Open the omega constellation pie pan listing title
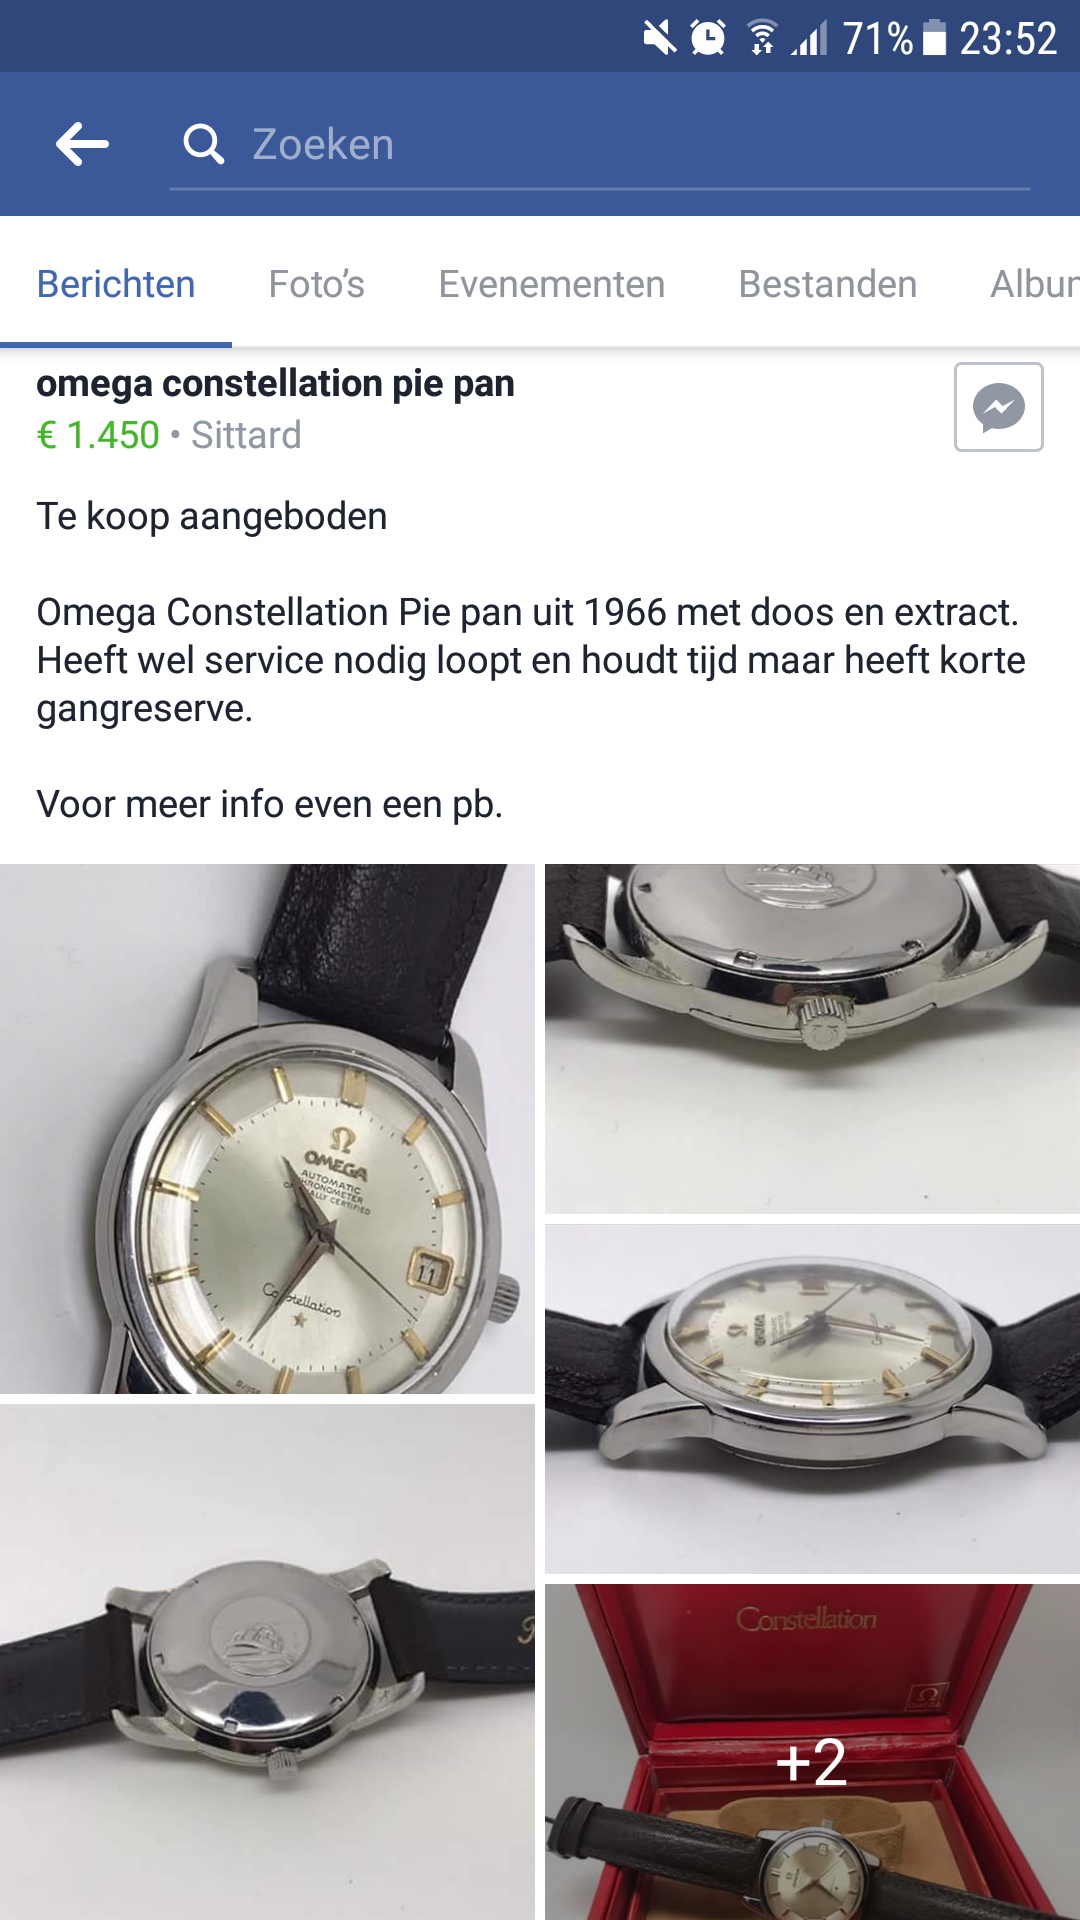The height and width of the screenshot is (1920, 1080). pyautogui.click(x=275, y=383)
